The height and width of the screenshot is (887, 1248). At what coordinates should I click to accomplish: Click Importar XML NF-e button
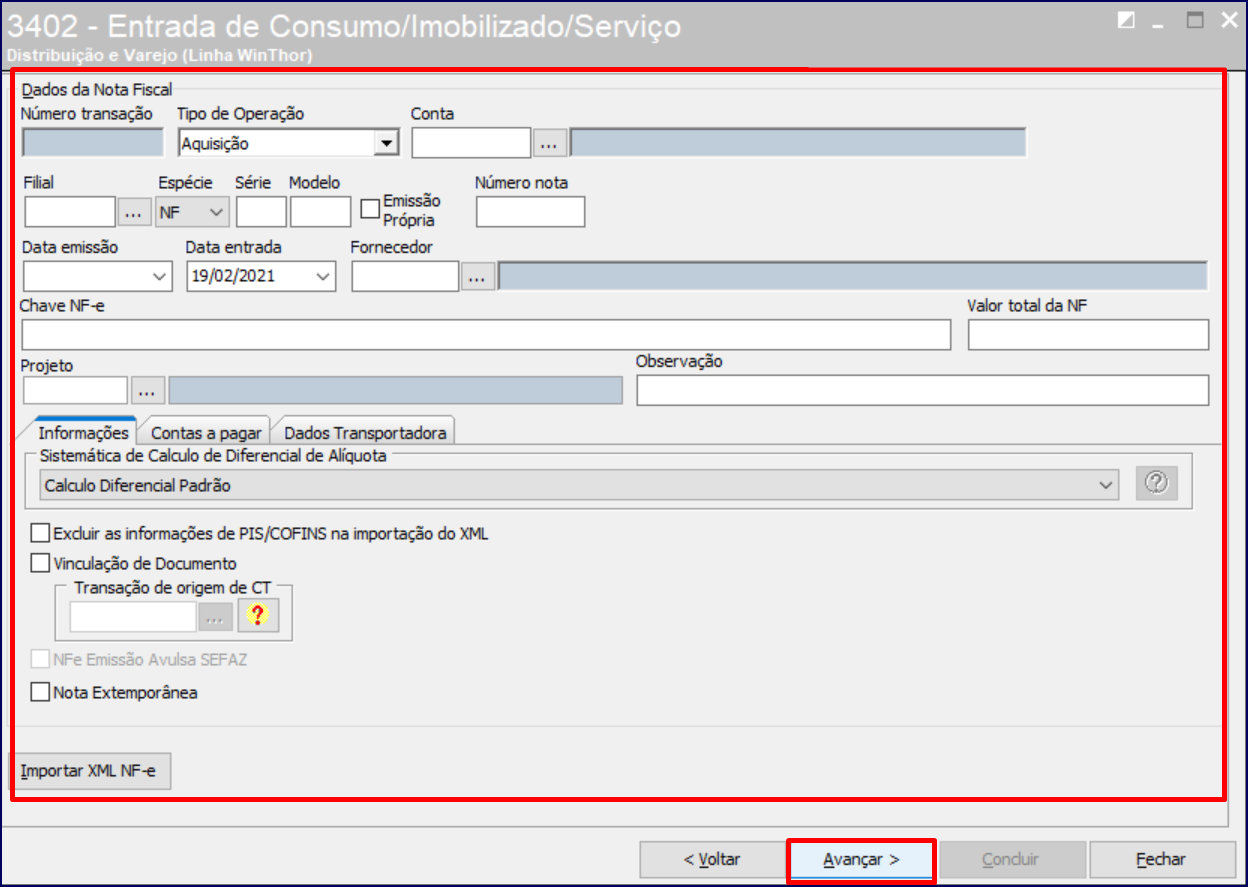[89, 771]
